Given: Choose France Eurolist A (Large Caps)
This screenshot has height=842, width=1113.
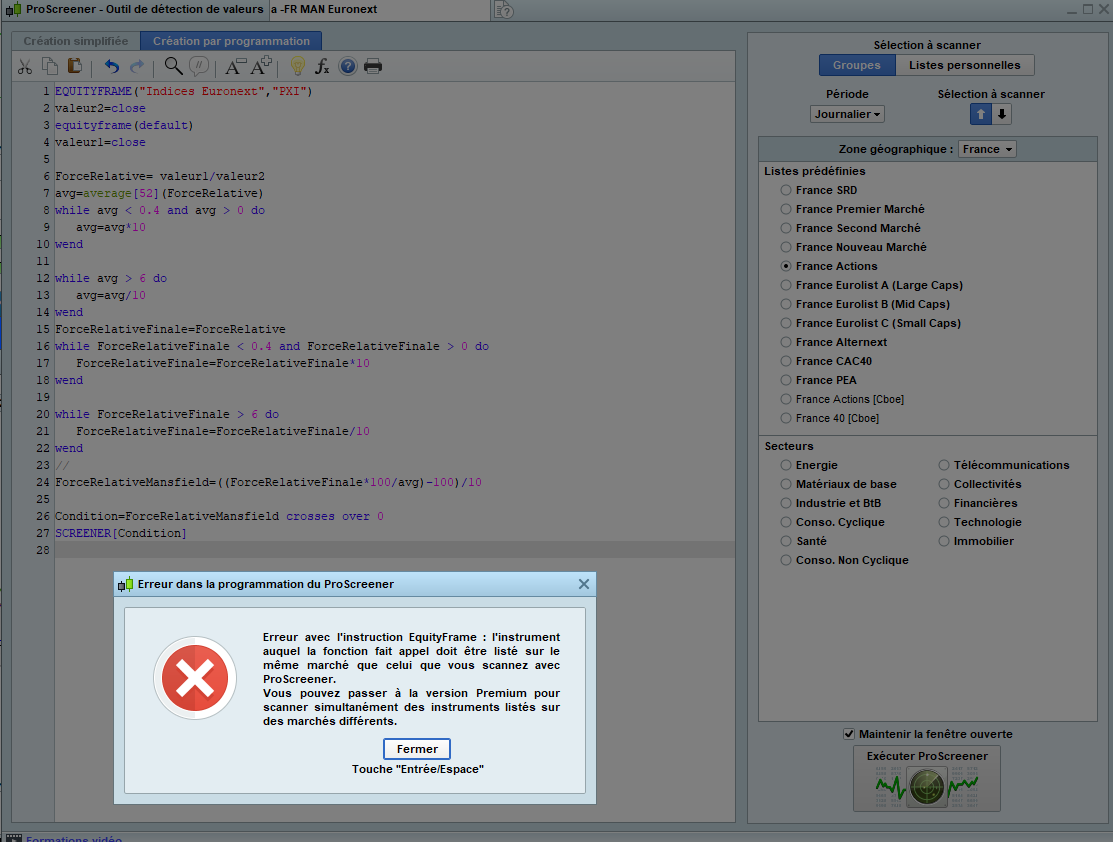Looking at the screenshot, I should (x=786, y=285).
